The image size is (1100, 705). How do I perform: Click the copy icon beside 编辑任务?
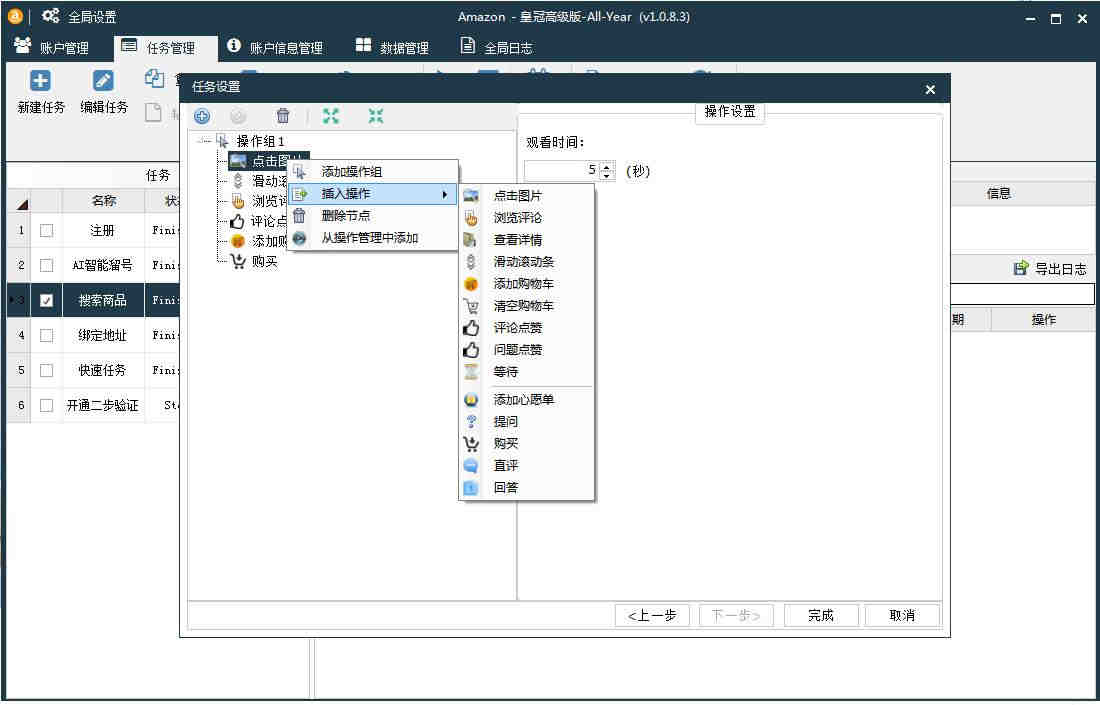pos(154,79)
